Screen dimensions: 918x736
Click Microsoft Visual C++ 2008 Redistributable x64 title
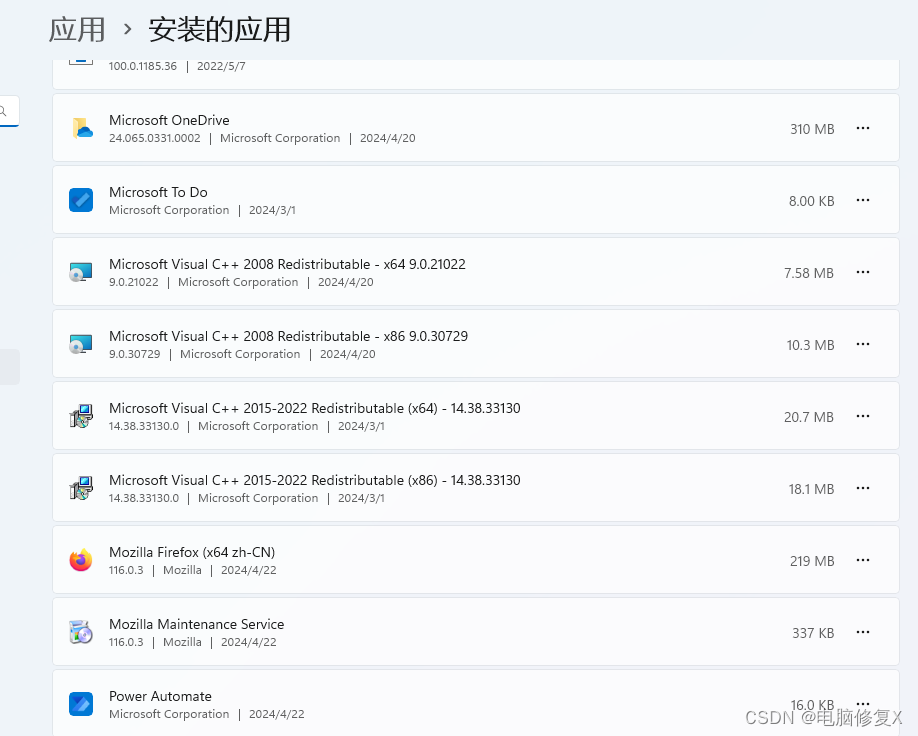pos(287,264)
